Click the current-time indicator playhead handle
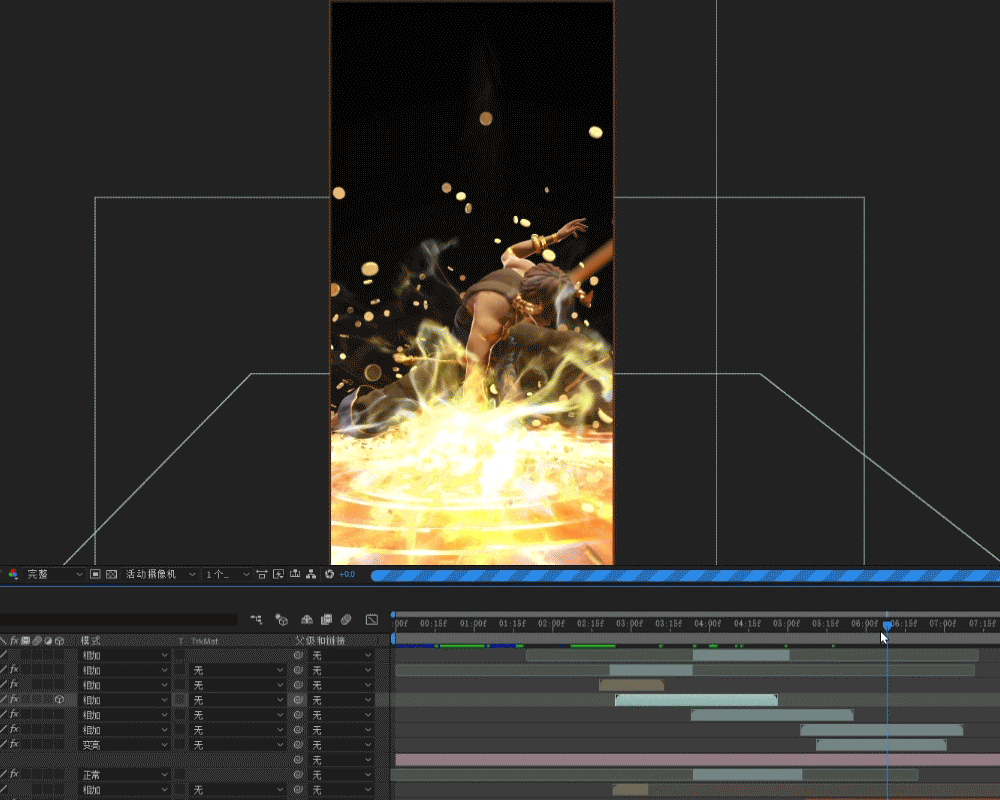The height and width of the screenshot is (800, 1000). click(x=887, y=625)
